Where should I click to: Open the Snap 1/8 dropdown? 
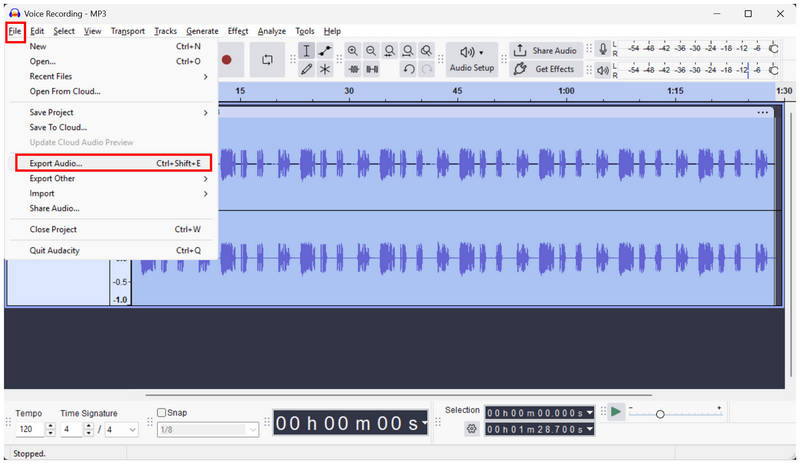click(208, 430)
